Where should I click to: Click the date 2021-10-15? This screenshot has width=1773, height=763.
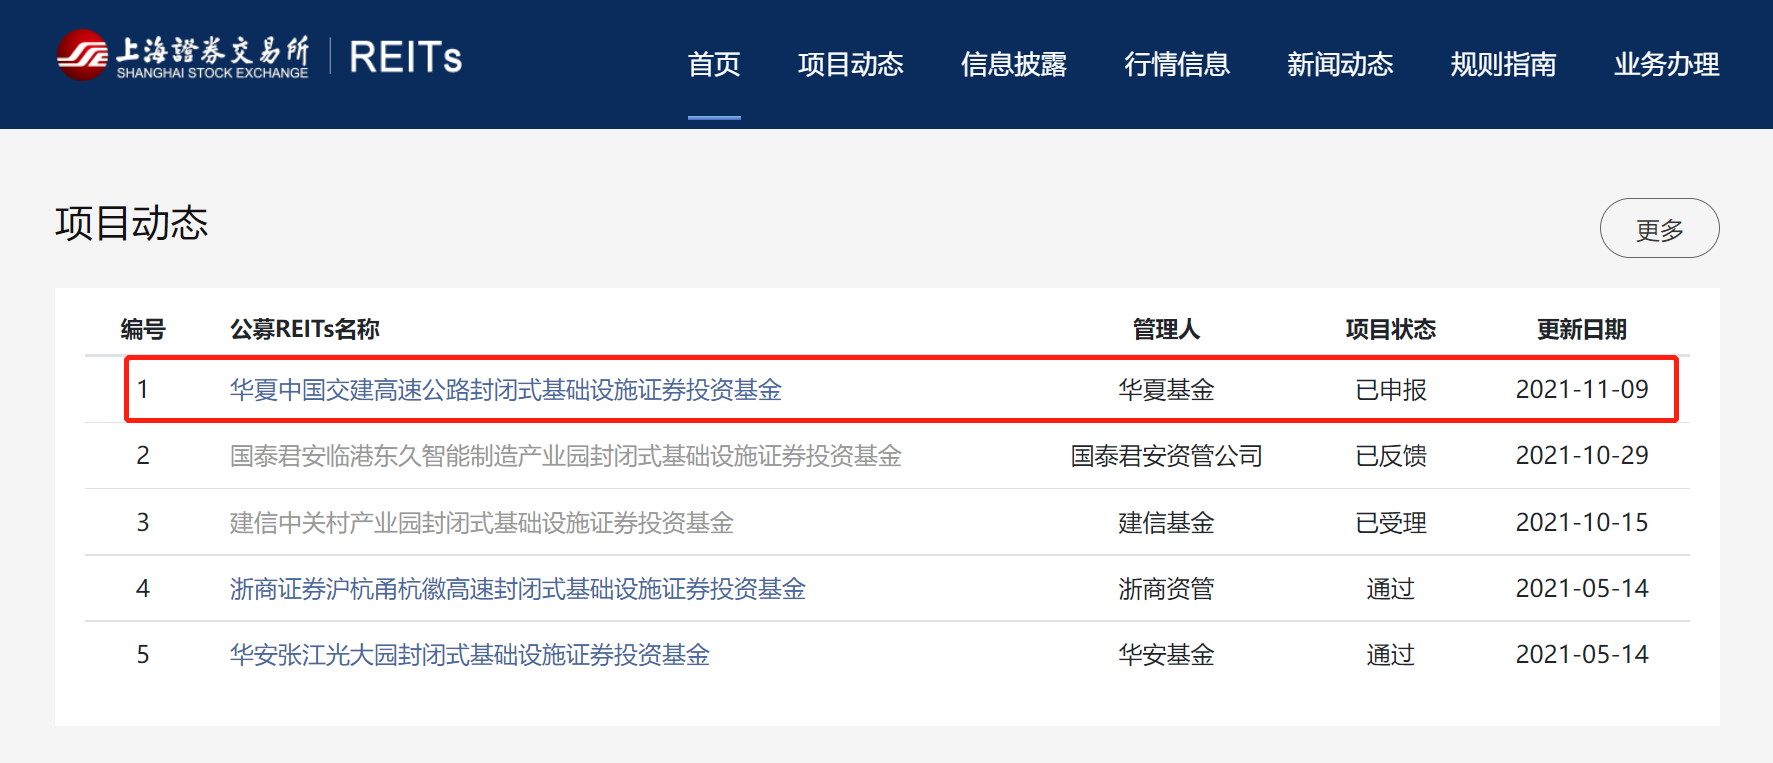[1582, 522]
